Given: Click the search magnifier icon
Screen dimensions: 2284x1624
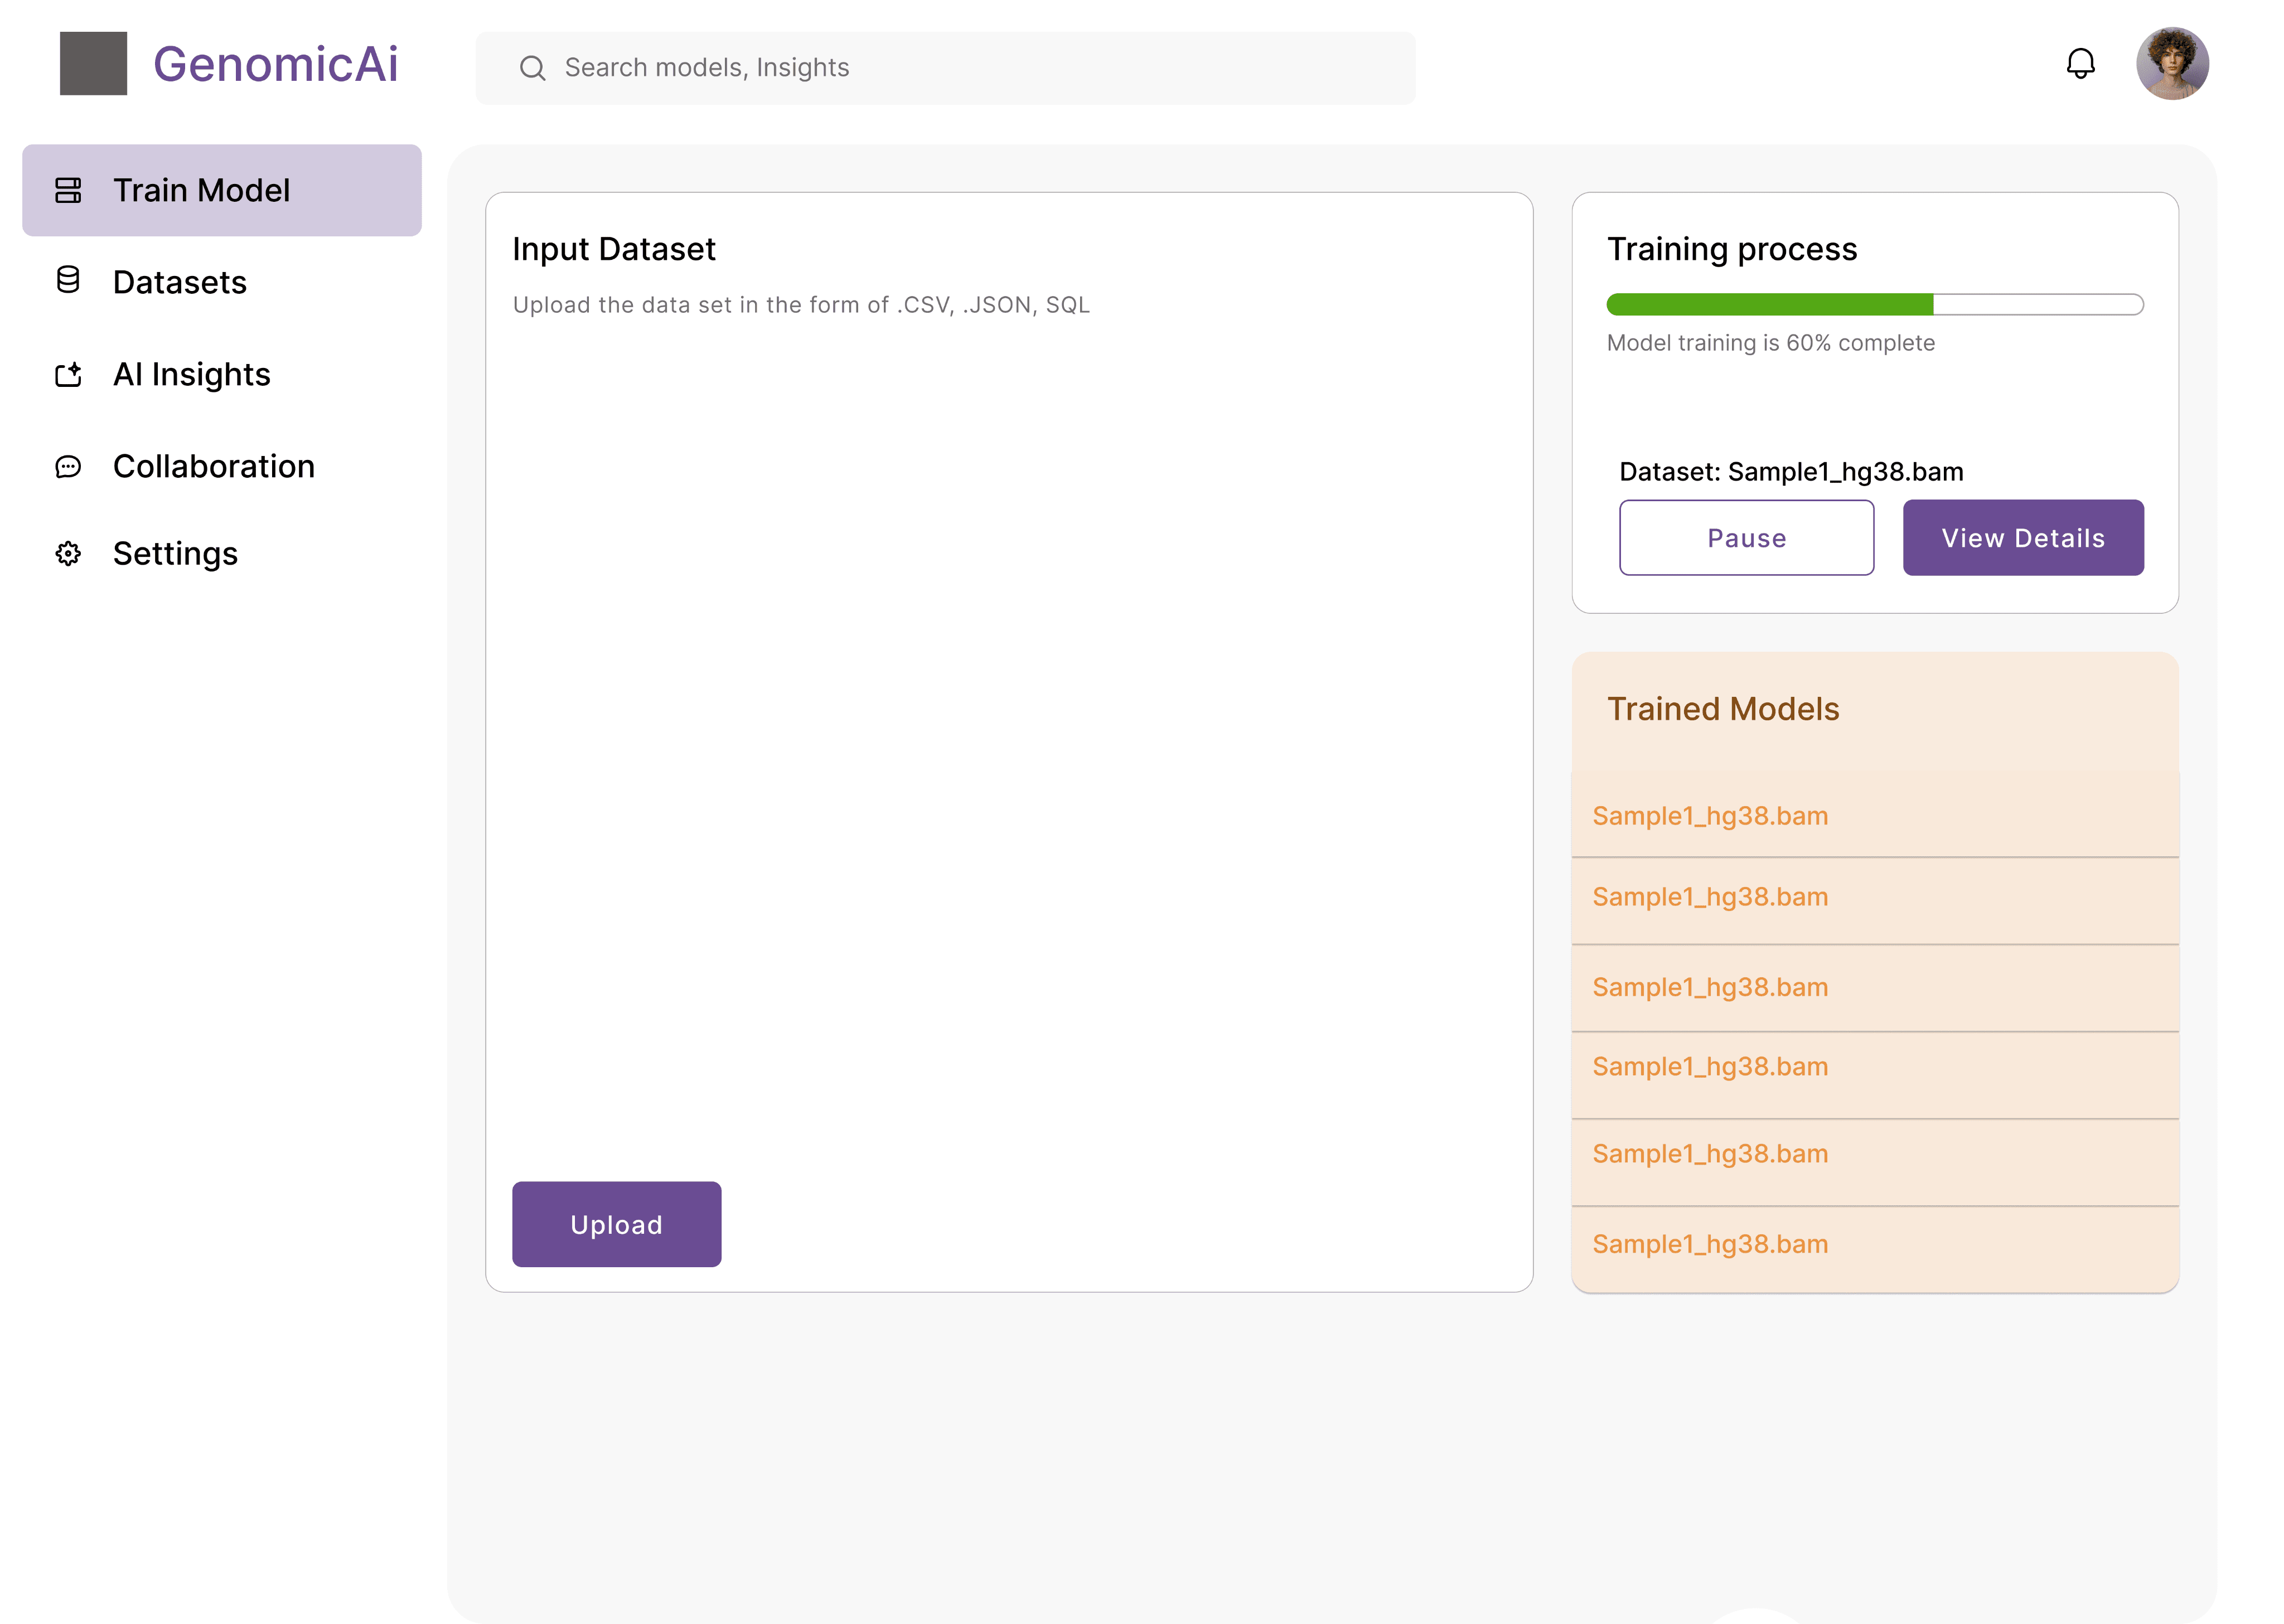Looking at the screenshot, I should 532,68.
